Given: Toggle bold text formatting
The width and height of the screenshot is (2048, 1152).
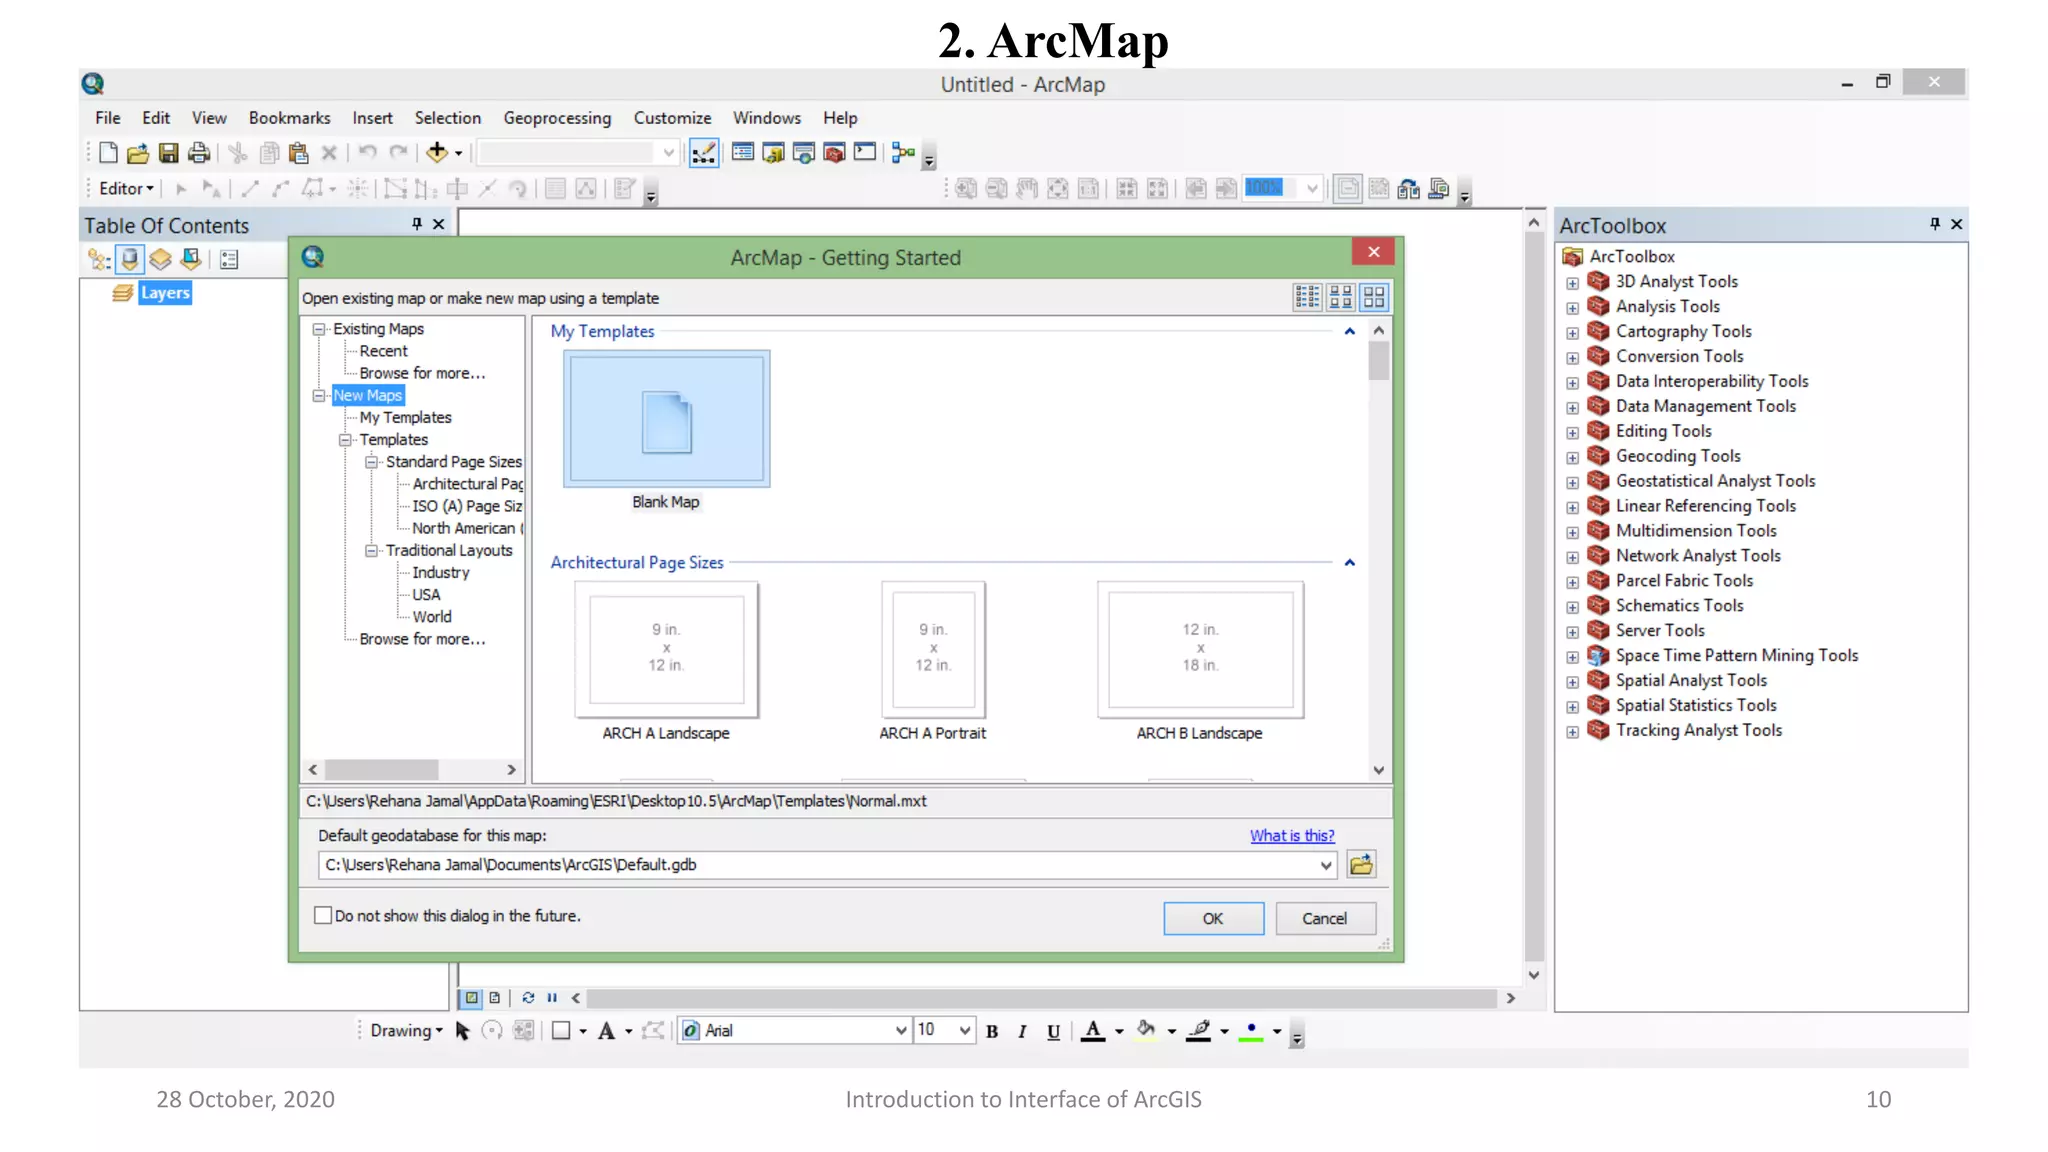Looking at the screenshot, I should click(992, 1032).
